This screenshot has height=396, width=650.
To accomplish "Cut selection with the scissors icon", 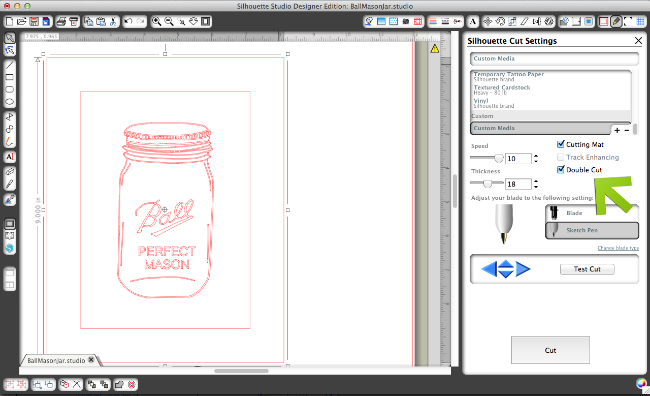I will [x=113, y=22].
